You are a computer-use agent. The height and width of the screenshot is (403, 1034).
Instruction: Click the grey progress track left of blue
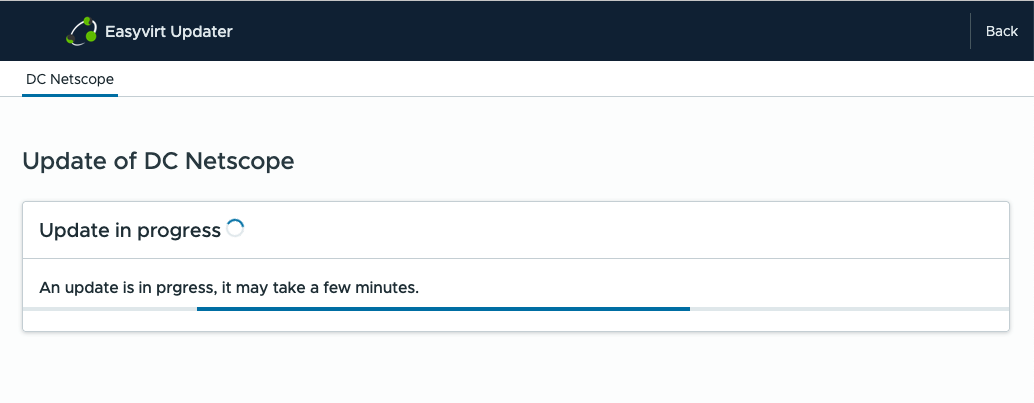click(x=110, y=309)
